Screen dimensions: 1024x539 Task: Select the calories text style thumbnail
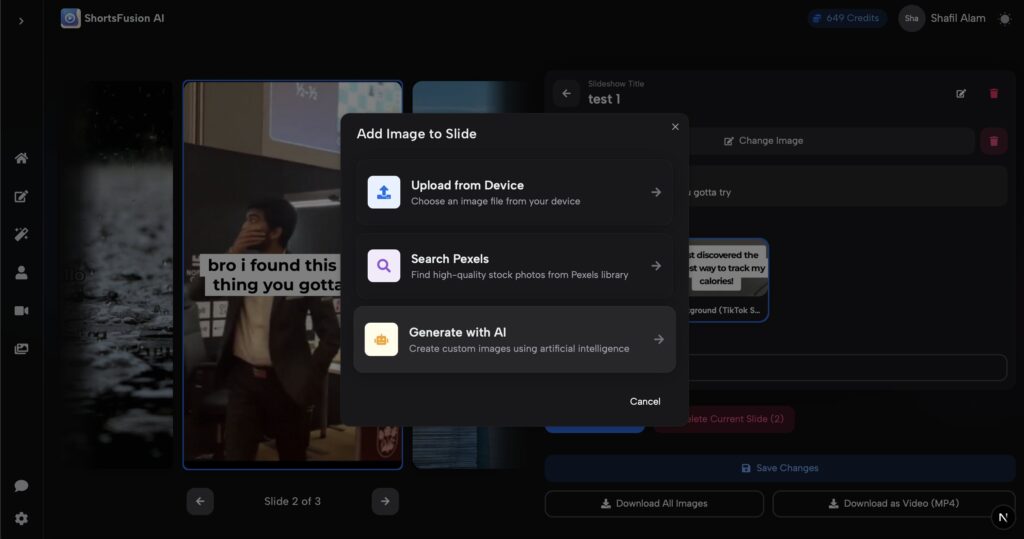click(x=728, y=280)
